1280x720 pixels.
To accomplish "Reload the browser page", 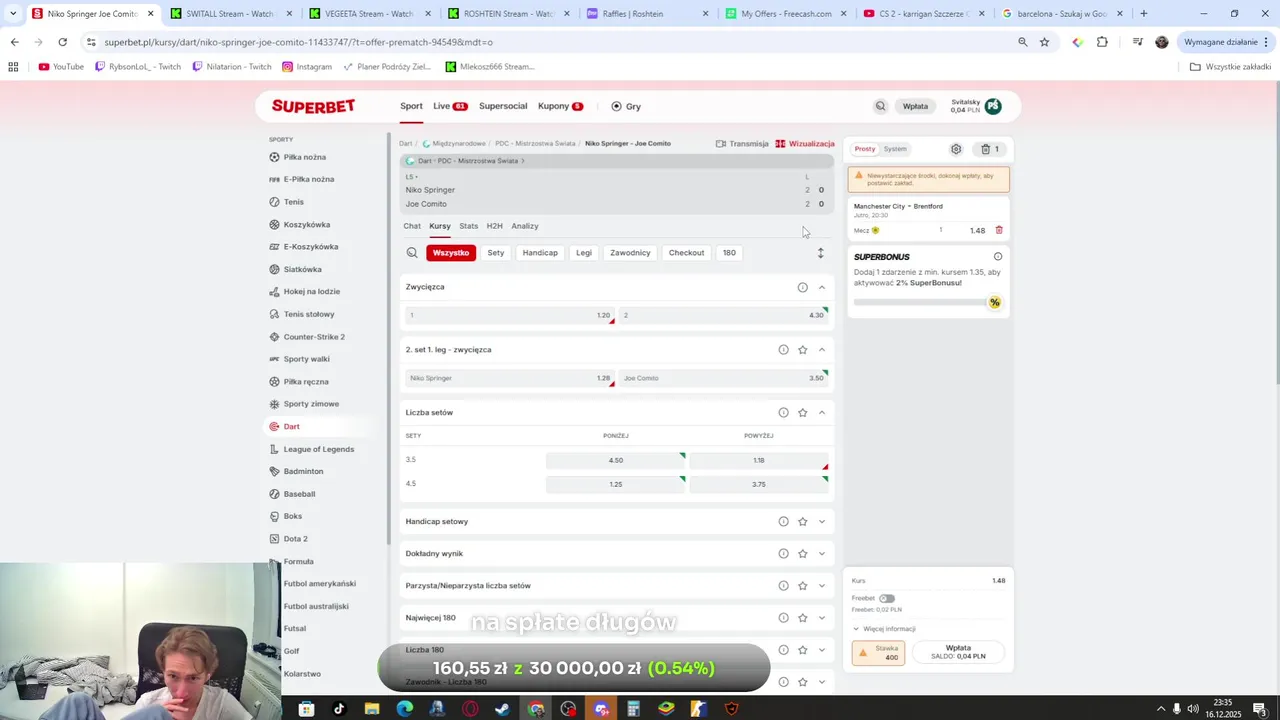I will click(x=62, y=42).
